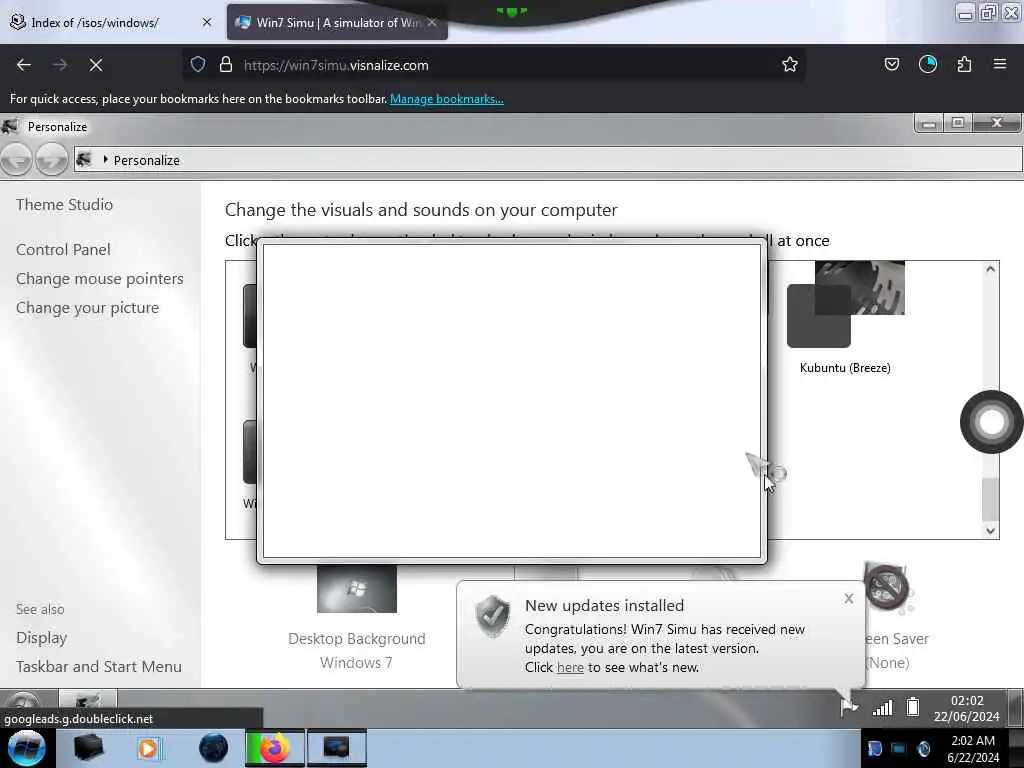Close the Win7 Simu tab
Screen dimensions: 1024x768
[x=432, y=22]
